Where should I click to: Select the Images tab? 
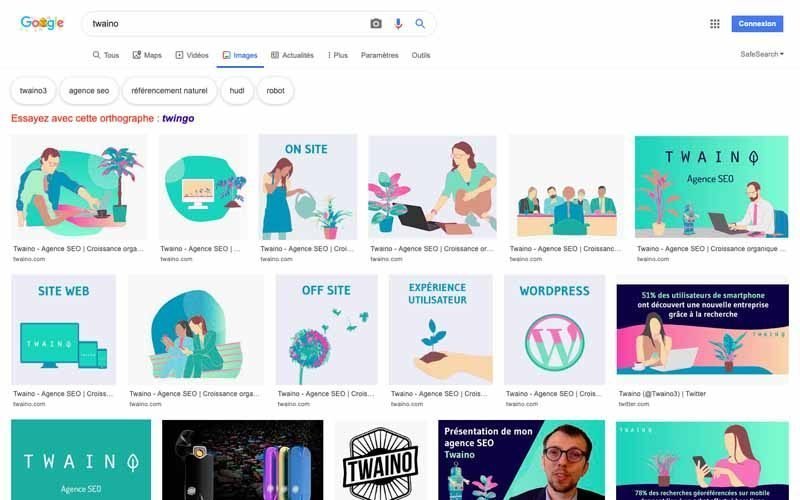pyautogui.click(x=240, y=55)
